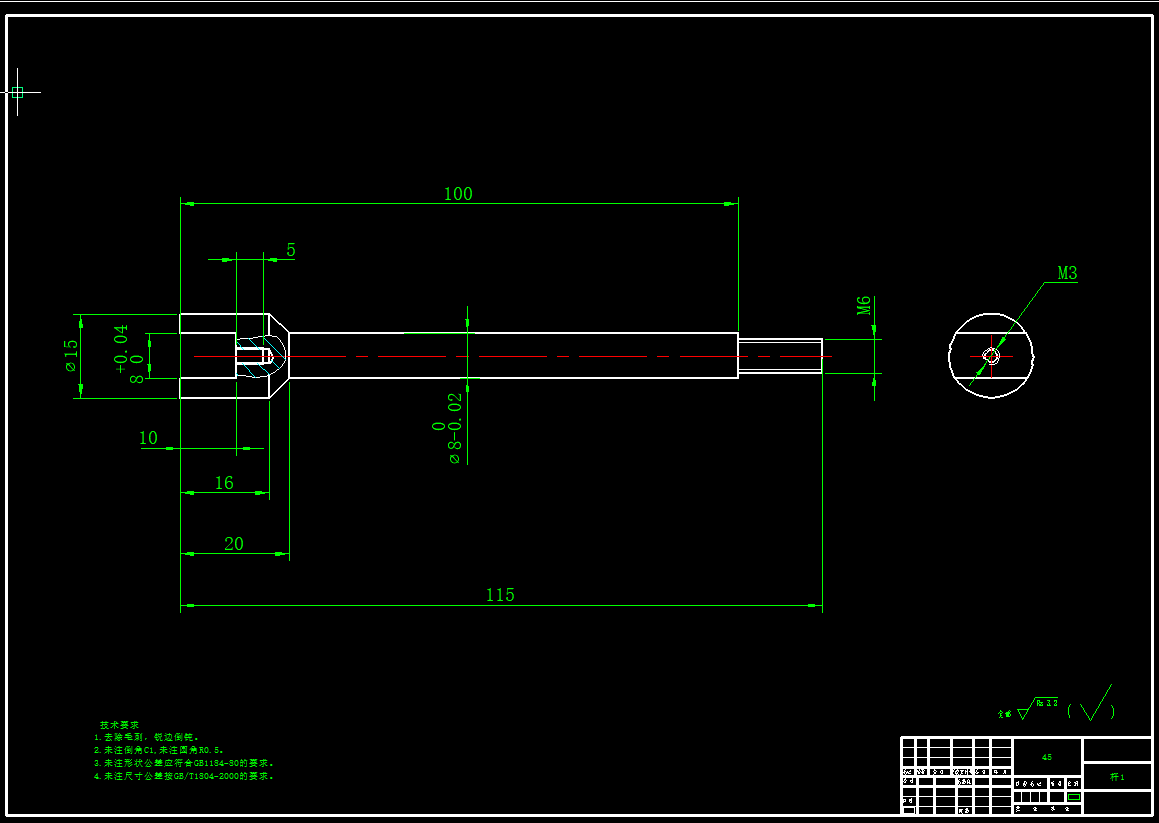The height and width of the screenshot is (823, 1159).
Task: Select the 10 dimension text
Action: click(x=149, y=438)
